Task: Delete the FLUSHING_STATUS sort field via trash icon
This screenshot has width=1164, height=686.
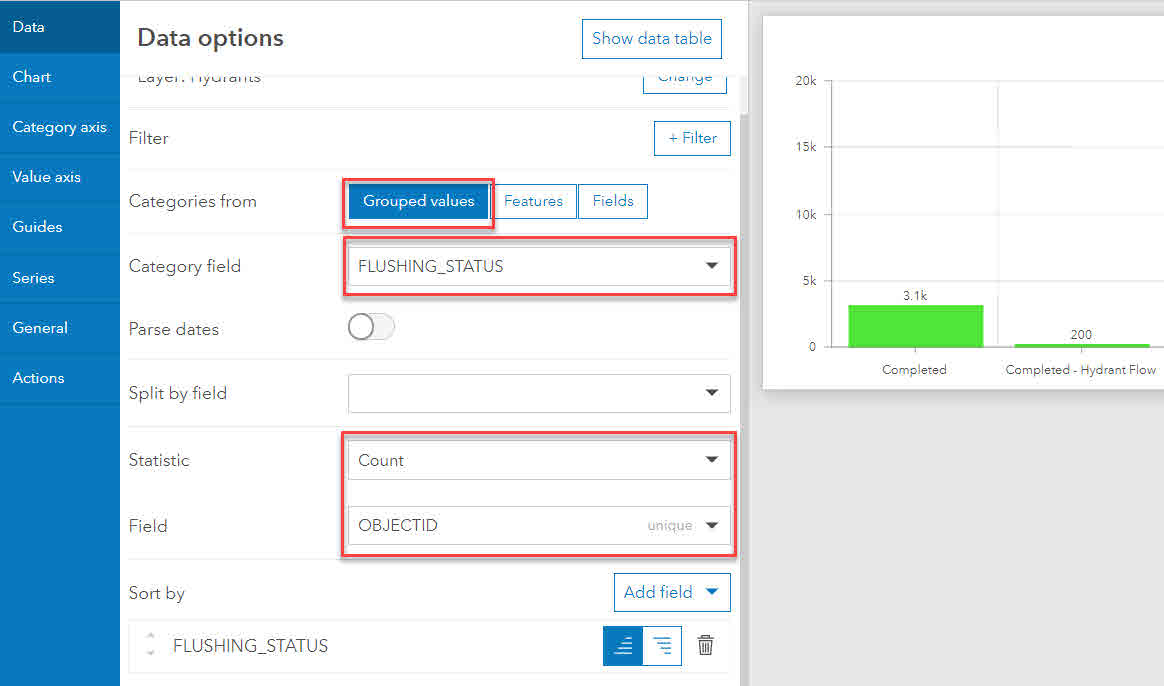Action: (x=705, y=645)
